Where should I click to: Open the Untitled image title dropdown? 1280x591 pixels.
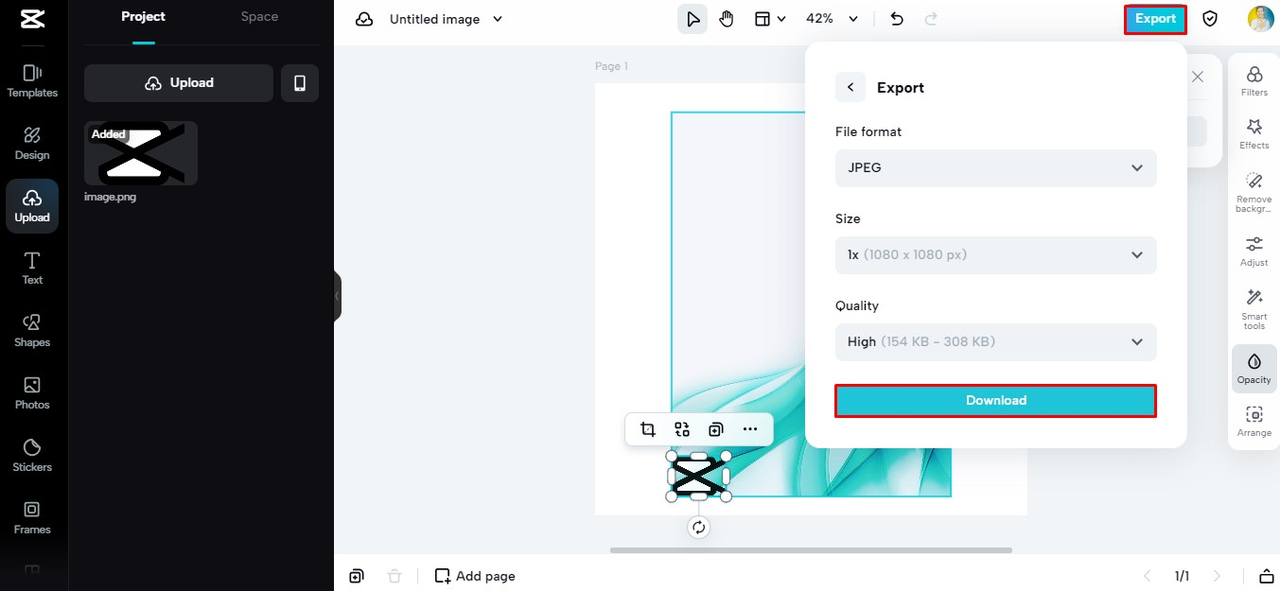click(446, 19)
